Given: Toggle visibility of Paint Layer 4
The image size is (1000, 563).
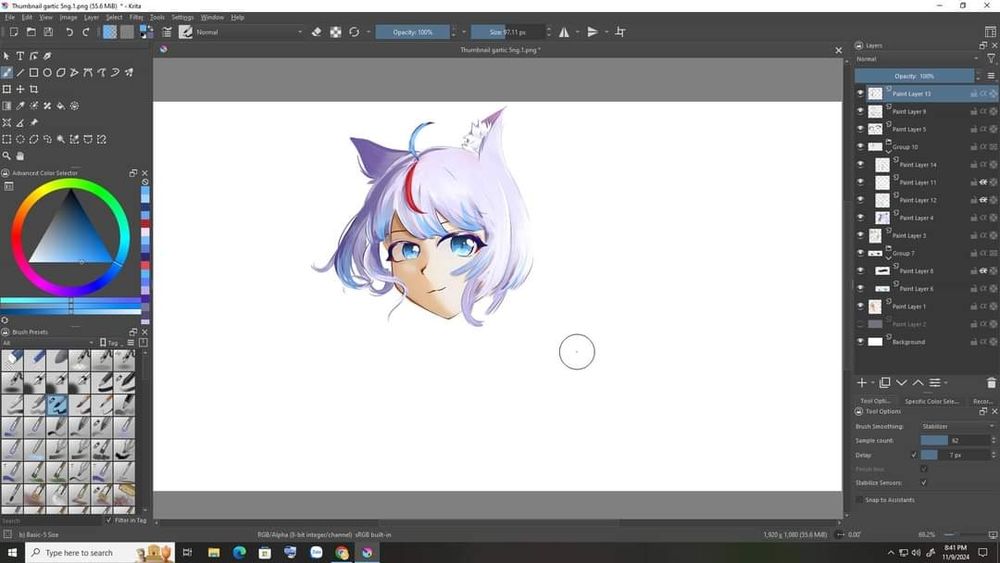Looking at the screenshot, I should [860, 217].
